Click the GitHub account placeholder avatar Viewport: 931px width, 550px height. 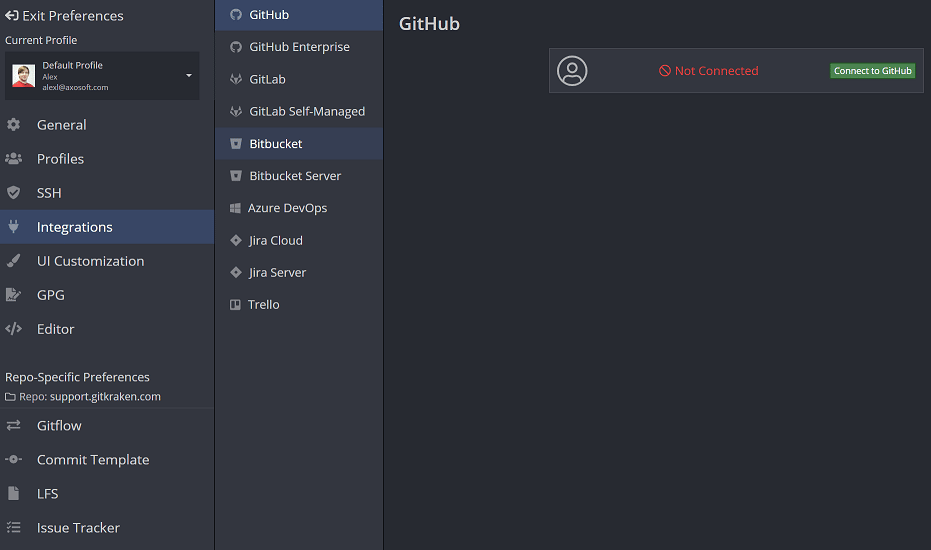point(572,71)
